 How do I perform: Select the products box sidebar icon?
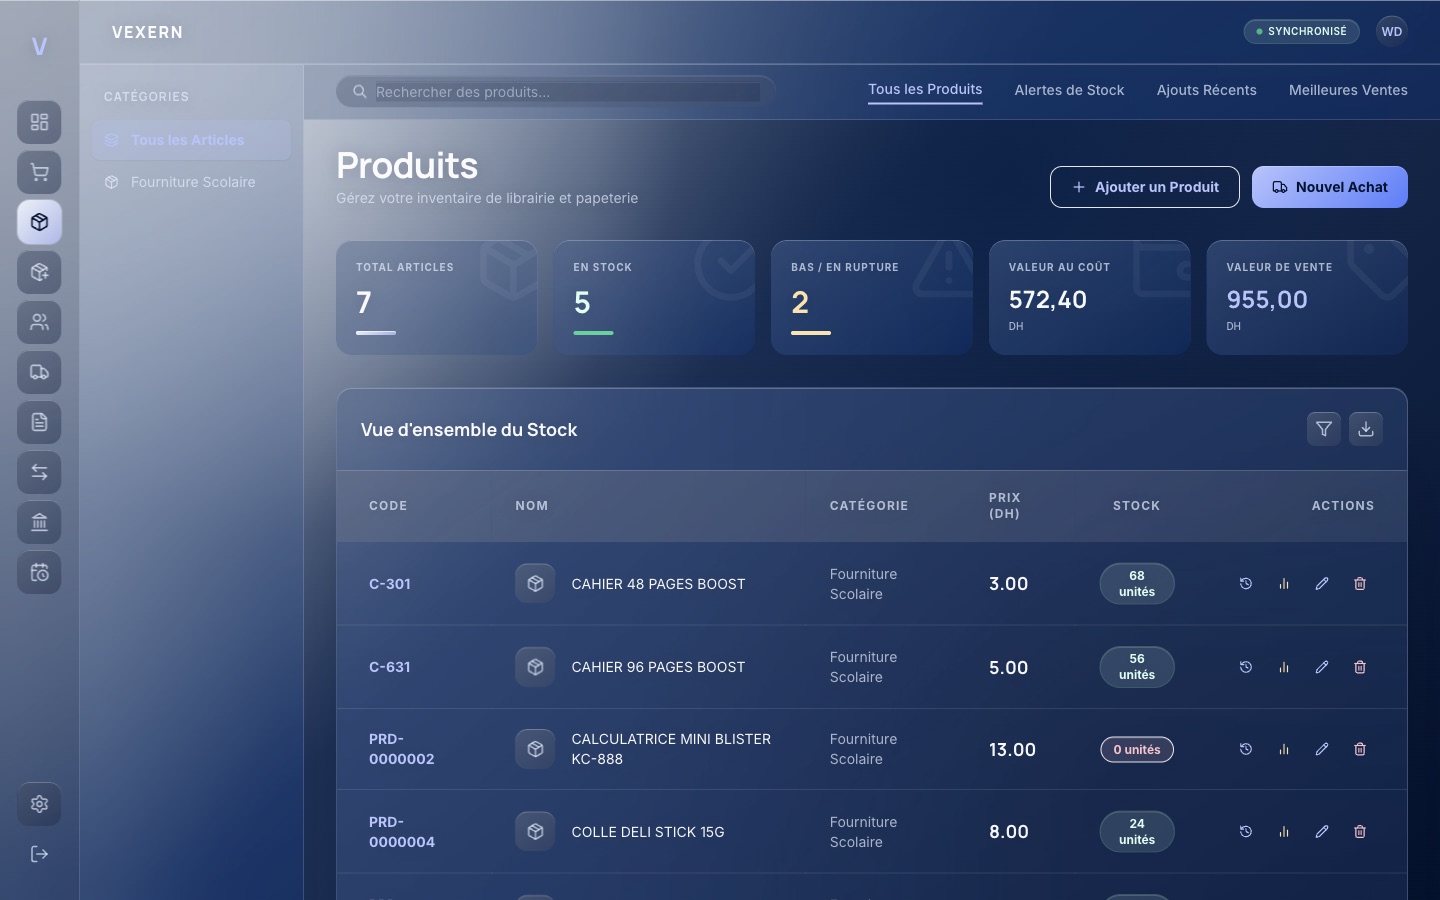tap(39, 222)
